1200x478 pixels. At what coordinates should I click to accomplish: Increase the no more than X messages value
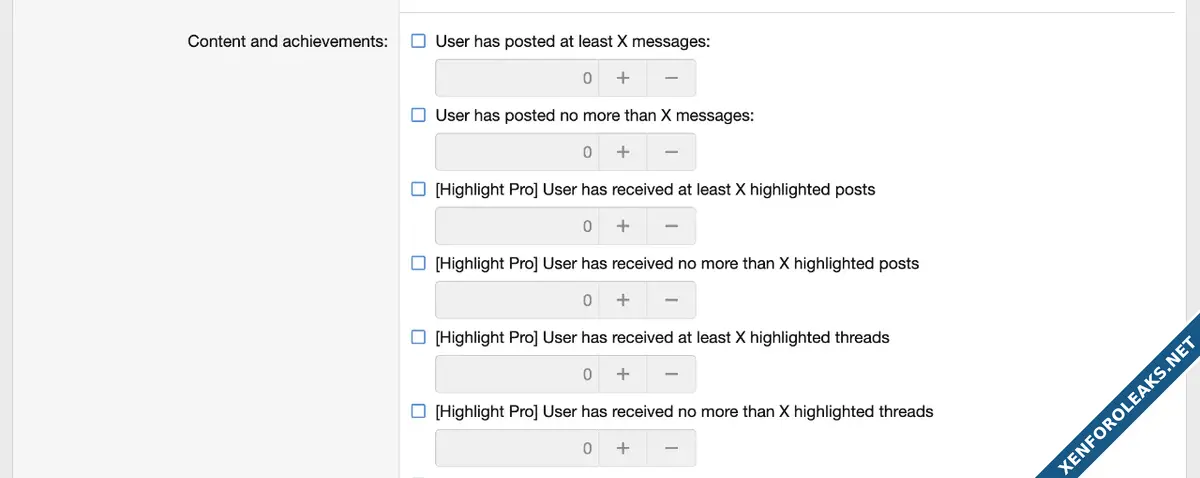622,152
